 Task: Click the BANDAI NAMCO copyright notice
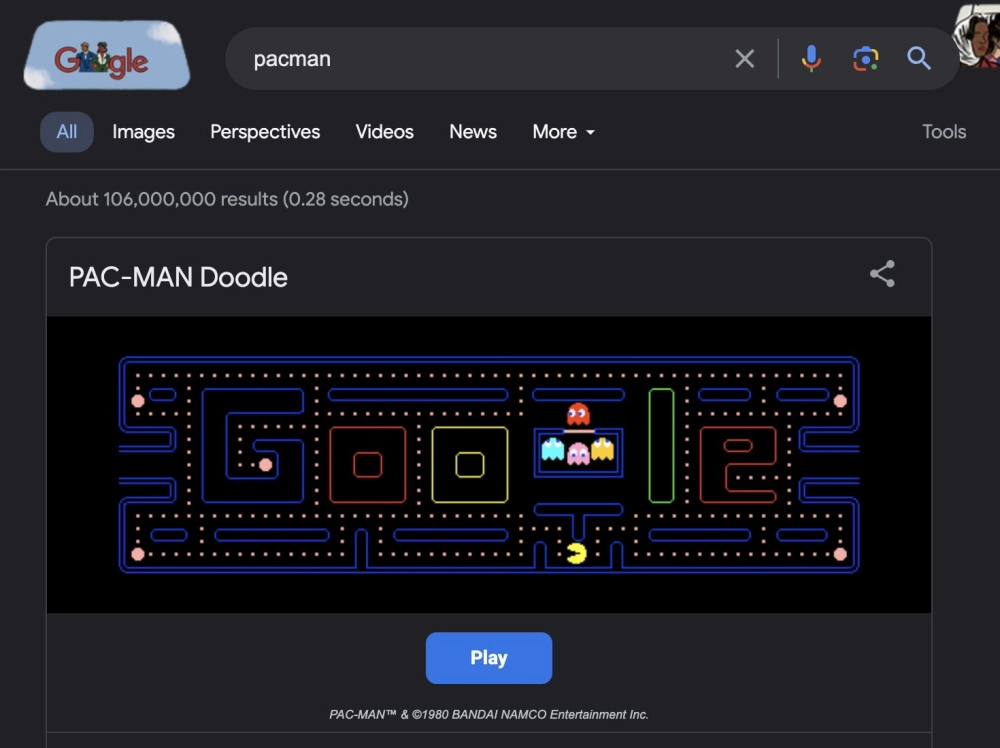coord(489,715)
